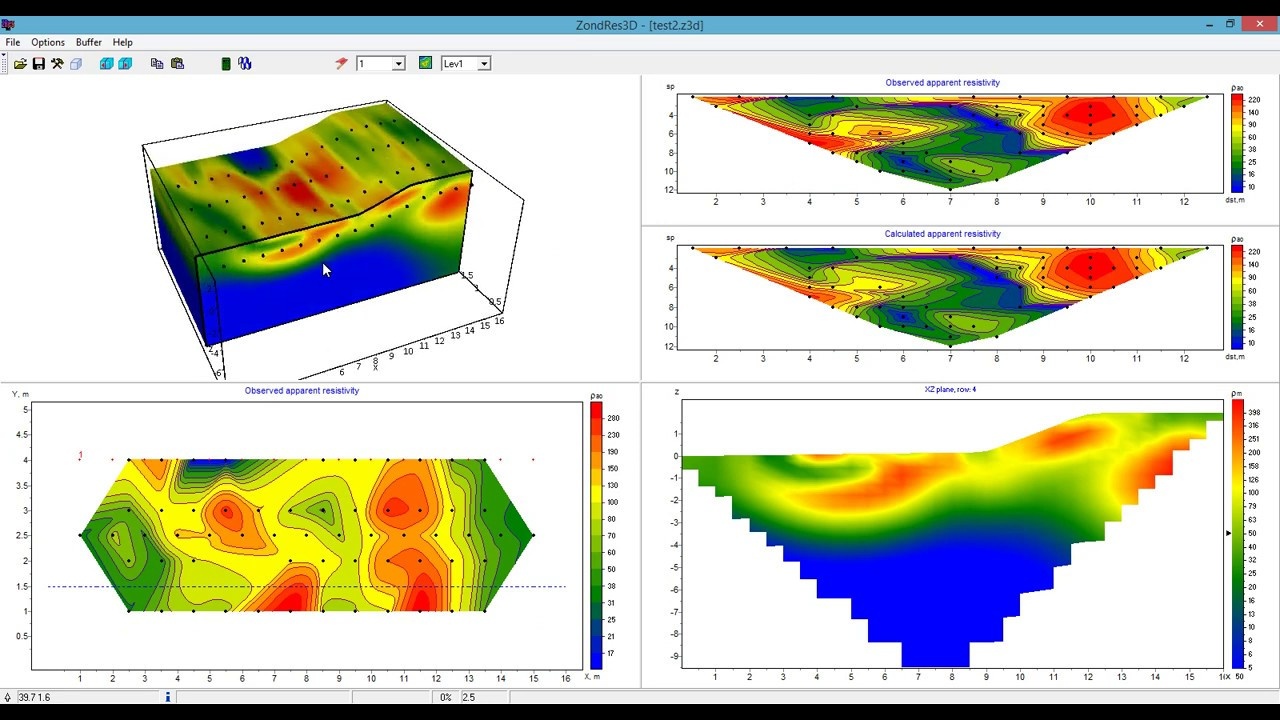Open the Options menu
The height and width of the screenshot is (720, 1280).
(x=48, y=42)
